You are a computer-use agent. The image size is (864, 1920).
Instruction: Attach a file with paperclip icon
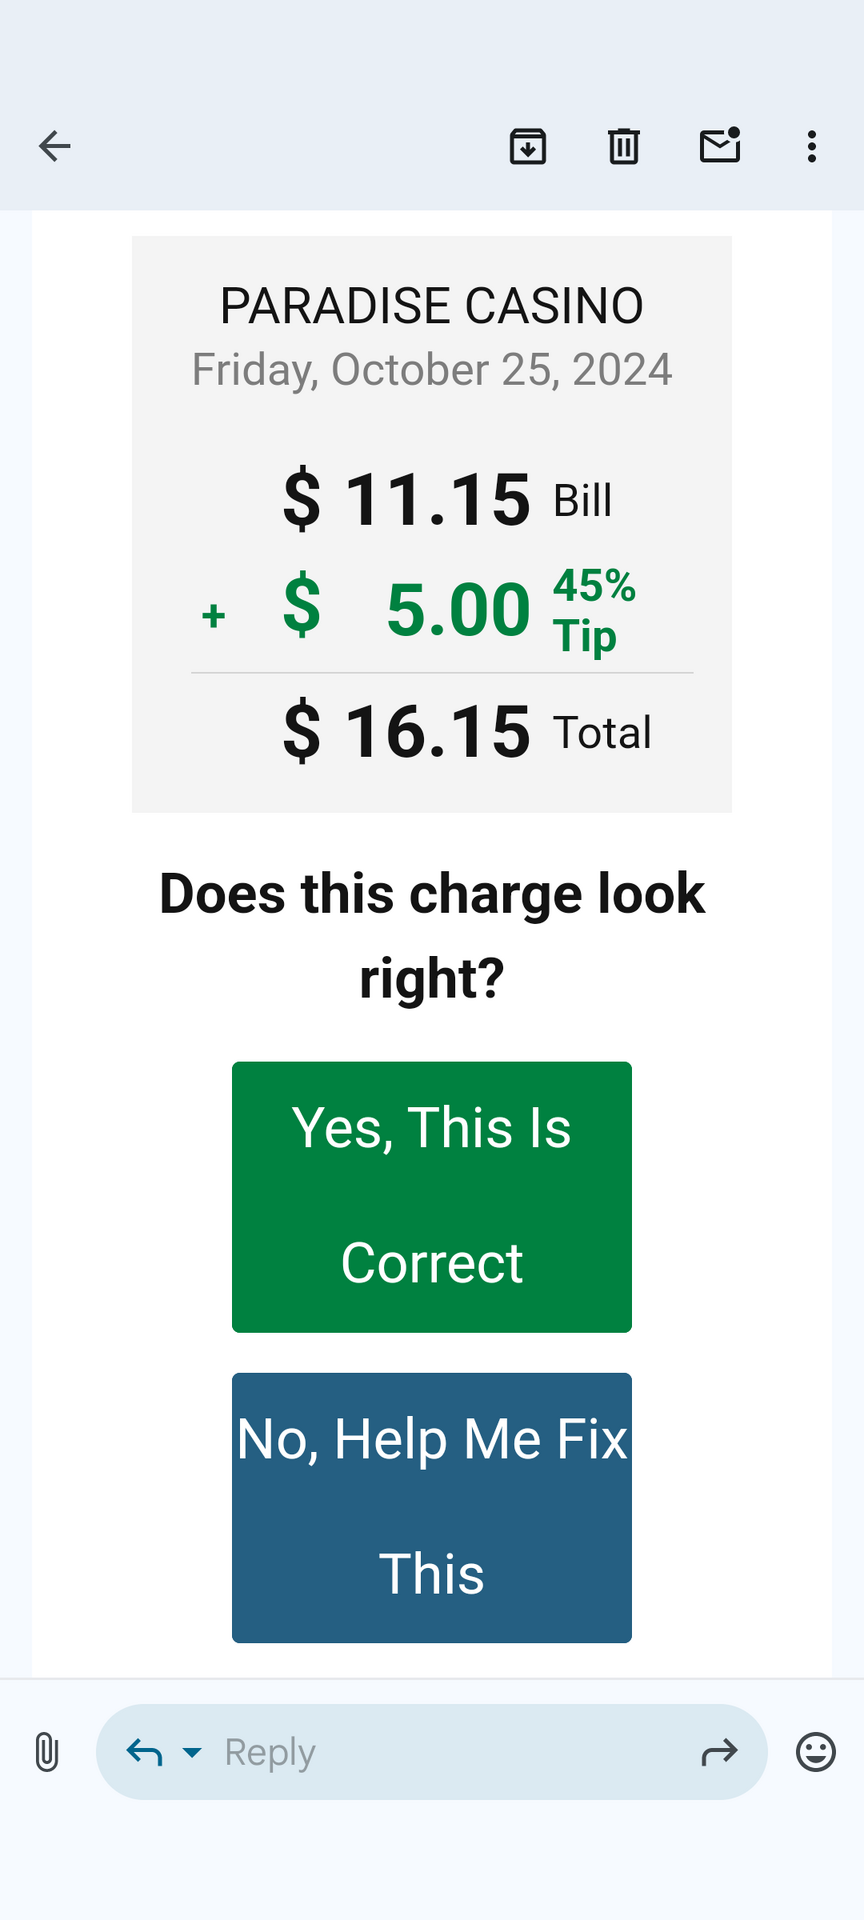[x=47, y=1752]
